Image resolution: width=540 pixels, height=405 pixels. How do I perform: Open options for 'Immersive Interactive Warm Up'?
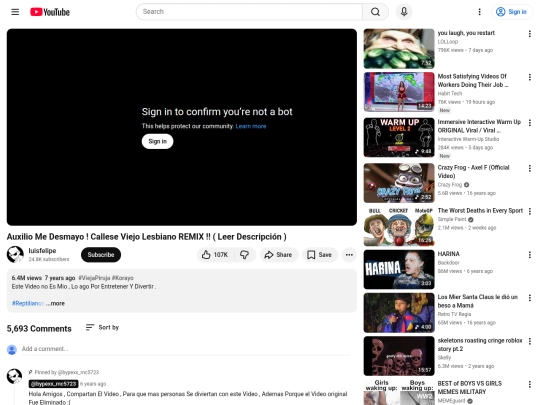[x=530, y=123]
